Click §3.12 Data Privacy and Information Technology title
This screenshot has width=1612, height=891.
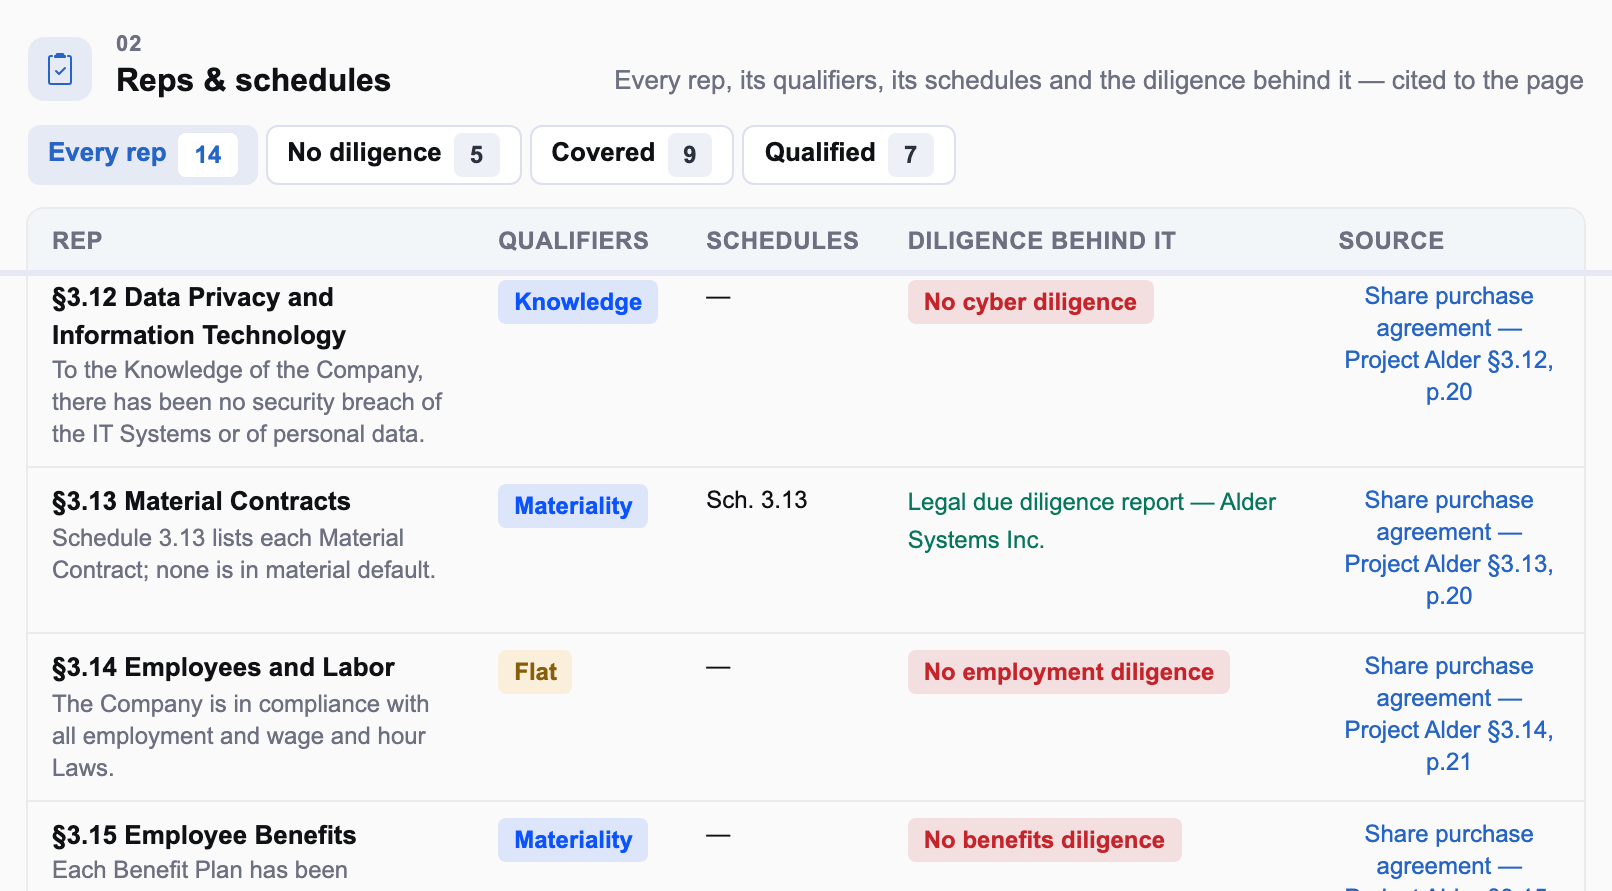pyautogui.click(x=199, y=316)
